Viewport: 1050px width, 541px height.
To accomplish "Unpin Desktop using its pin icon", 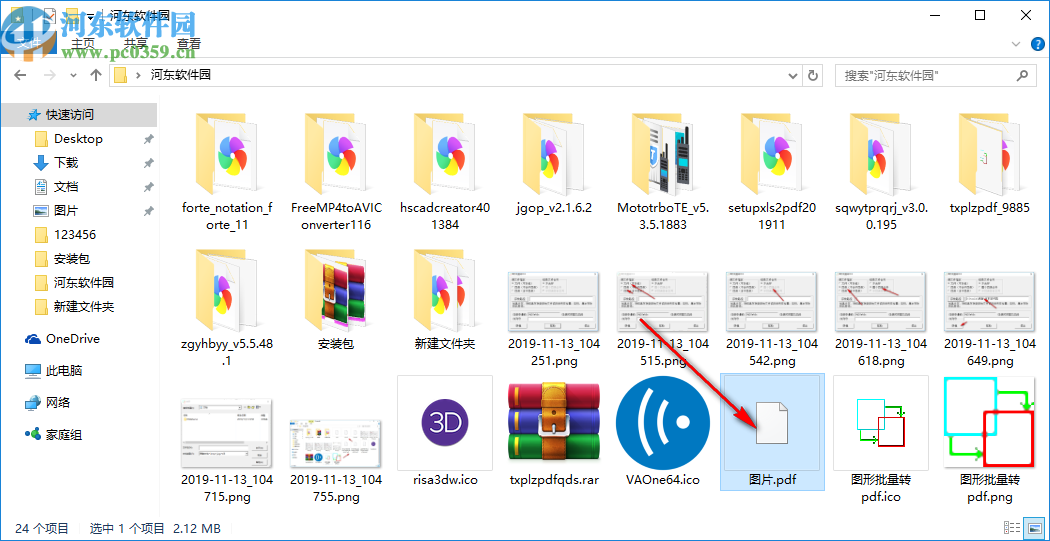I will (149, 139).
